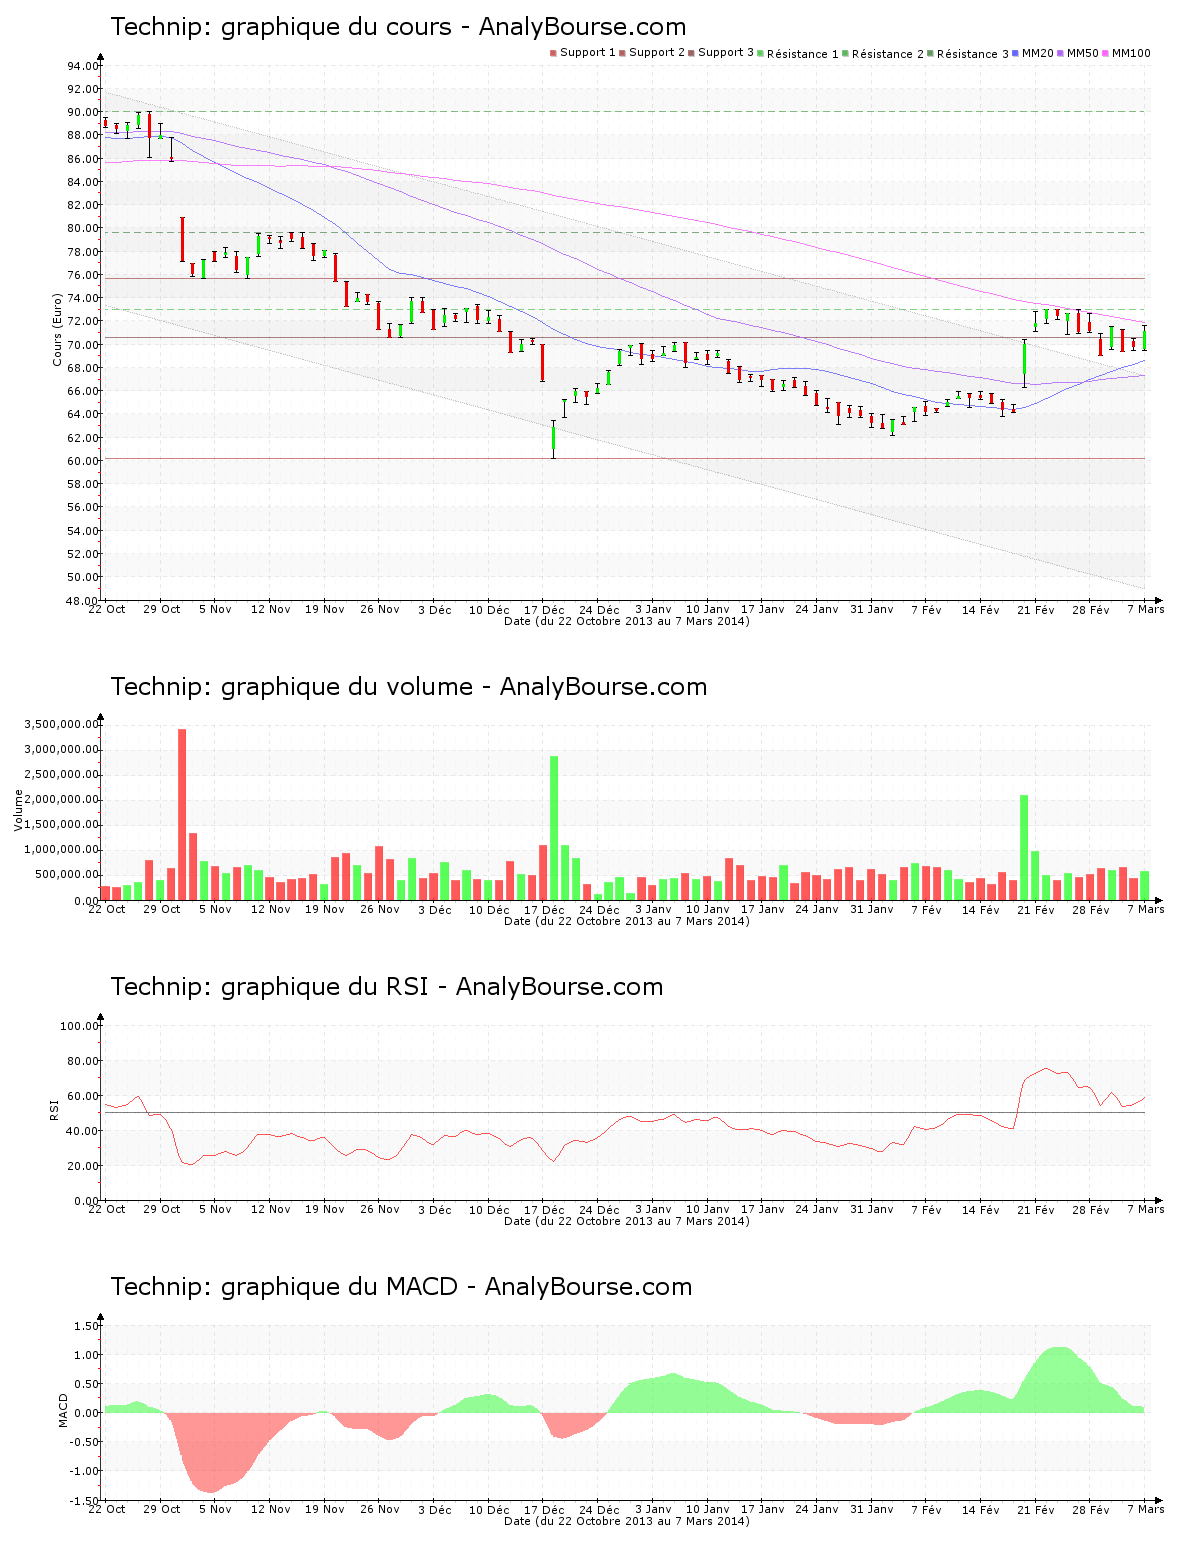This screenshot has height=1550, width=1200.
Task: Select the Support 2 legend label
Action: click(x=657, y=52)
